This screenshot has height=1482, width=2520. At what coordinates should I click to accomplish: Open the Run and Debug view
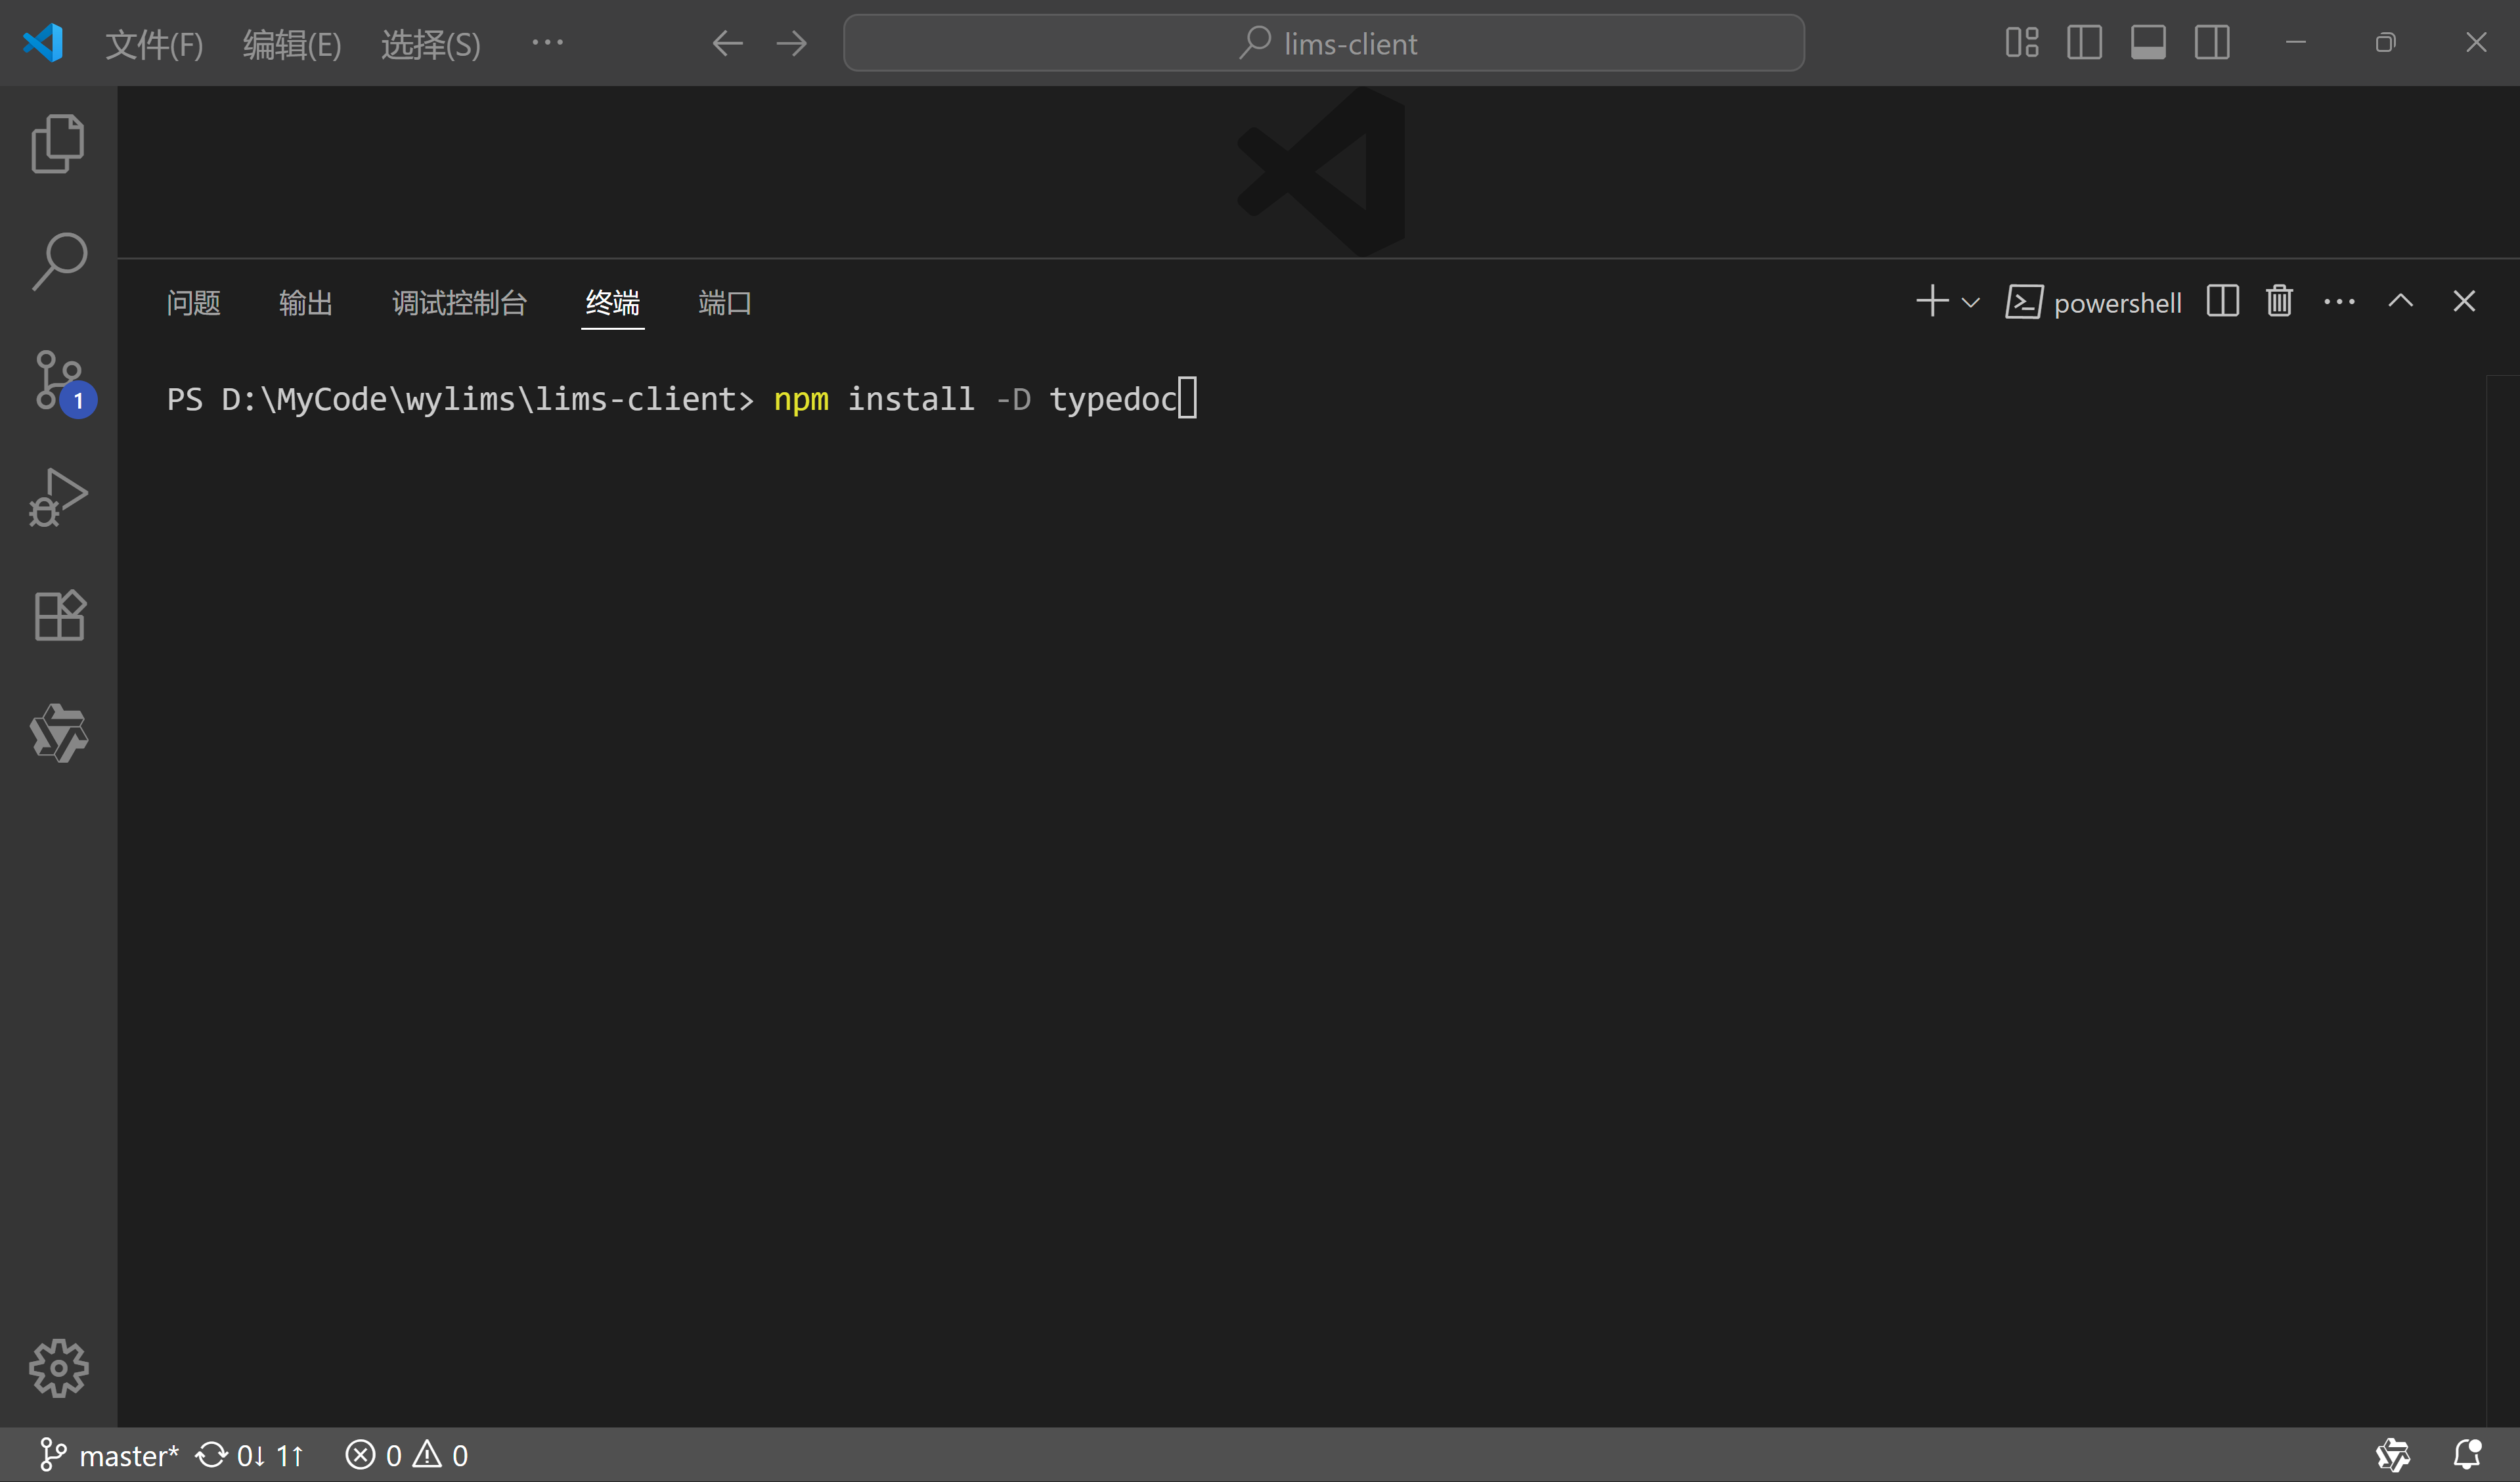(57, 497)
